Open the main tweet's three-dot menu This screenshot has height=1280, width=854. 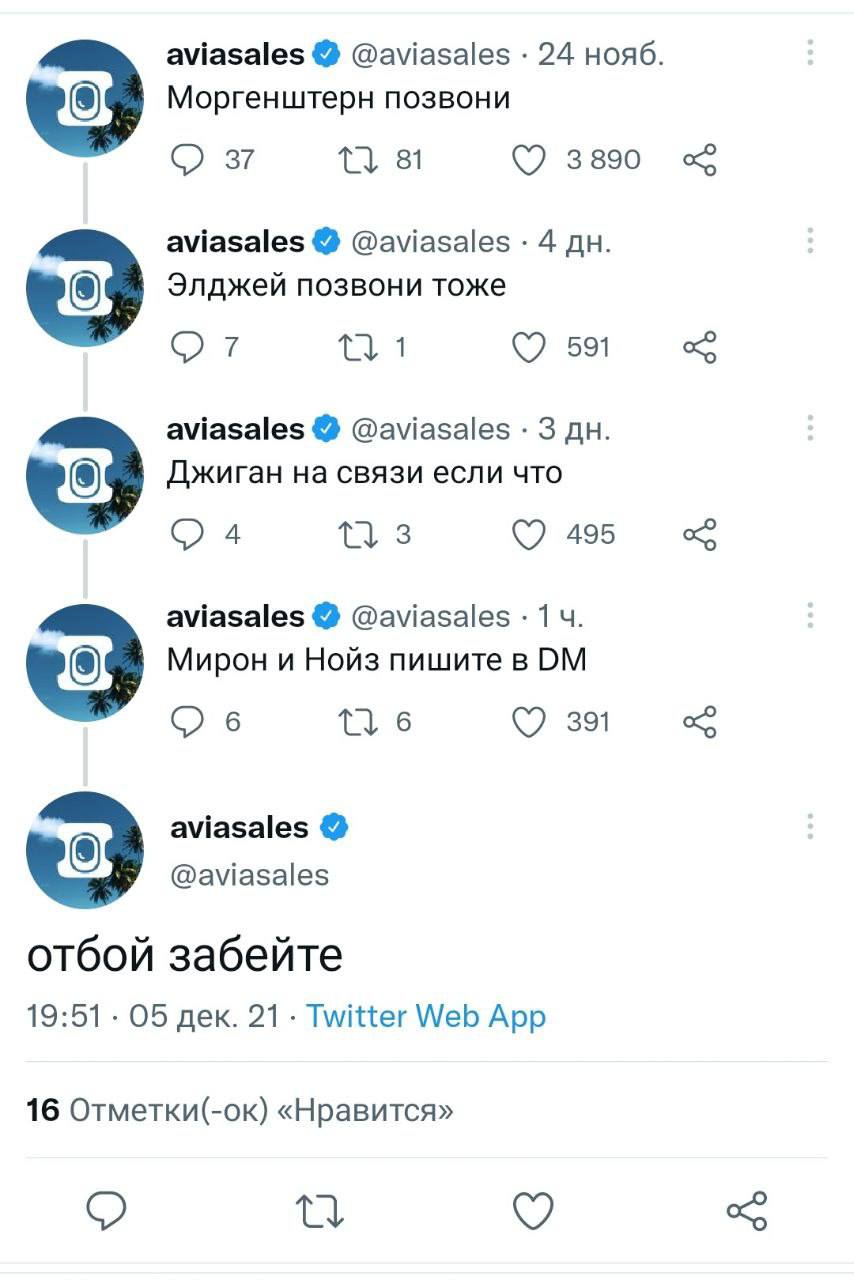coord(810,827)
